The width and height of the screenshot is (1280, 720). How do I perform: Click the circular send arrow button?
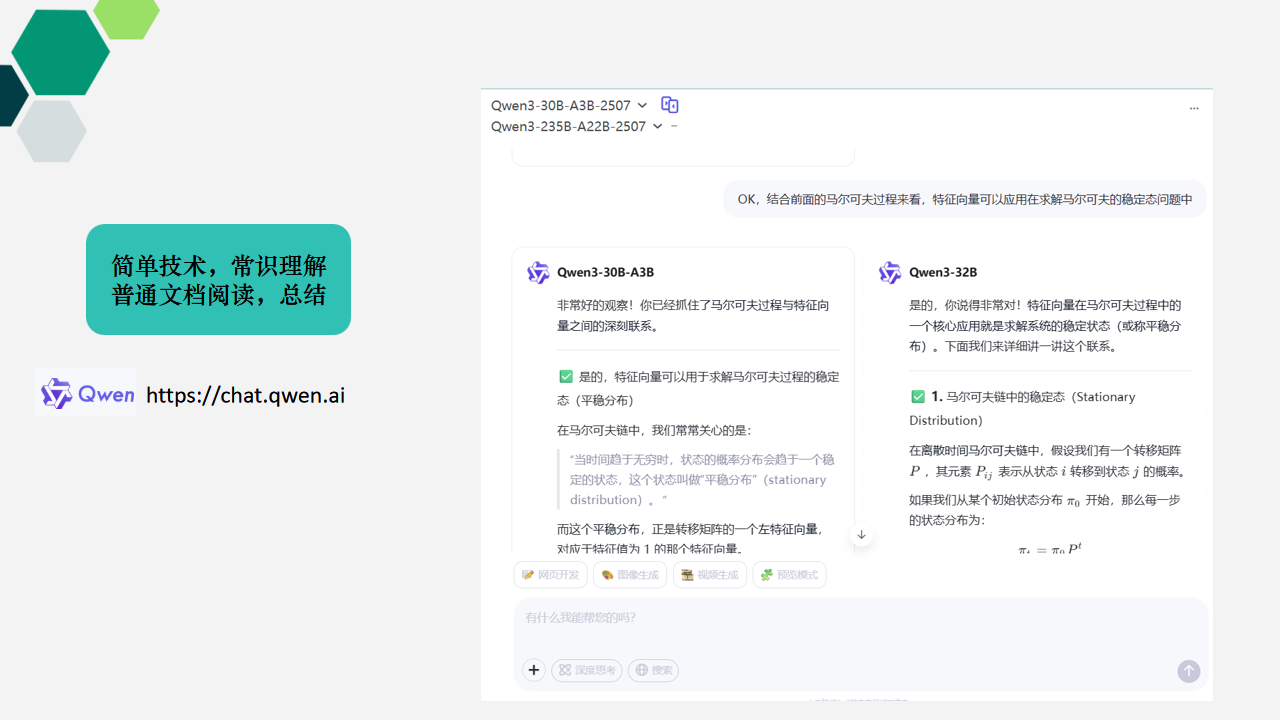pyautogui.click(x=1188, y=671)
